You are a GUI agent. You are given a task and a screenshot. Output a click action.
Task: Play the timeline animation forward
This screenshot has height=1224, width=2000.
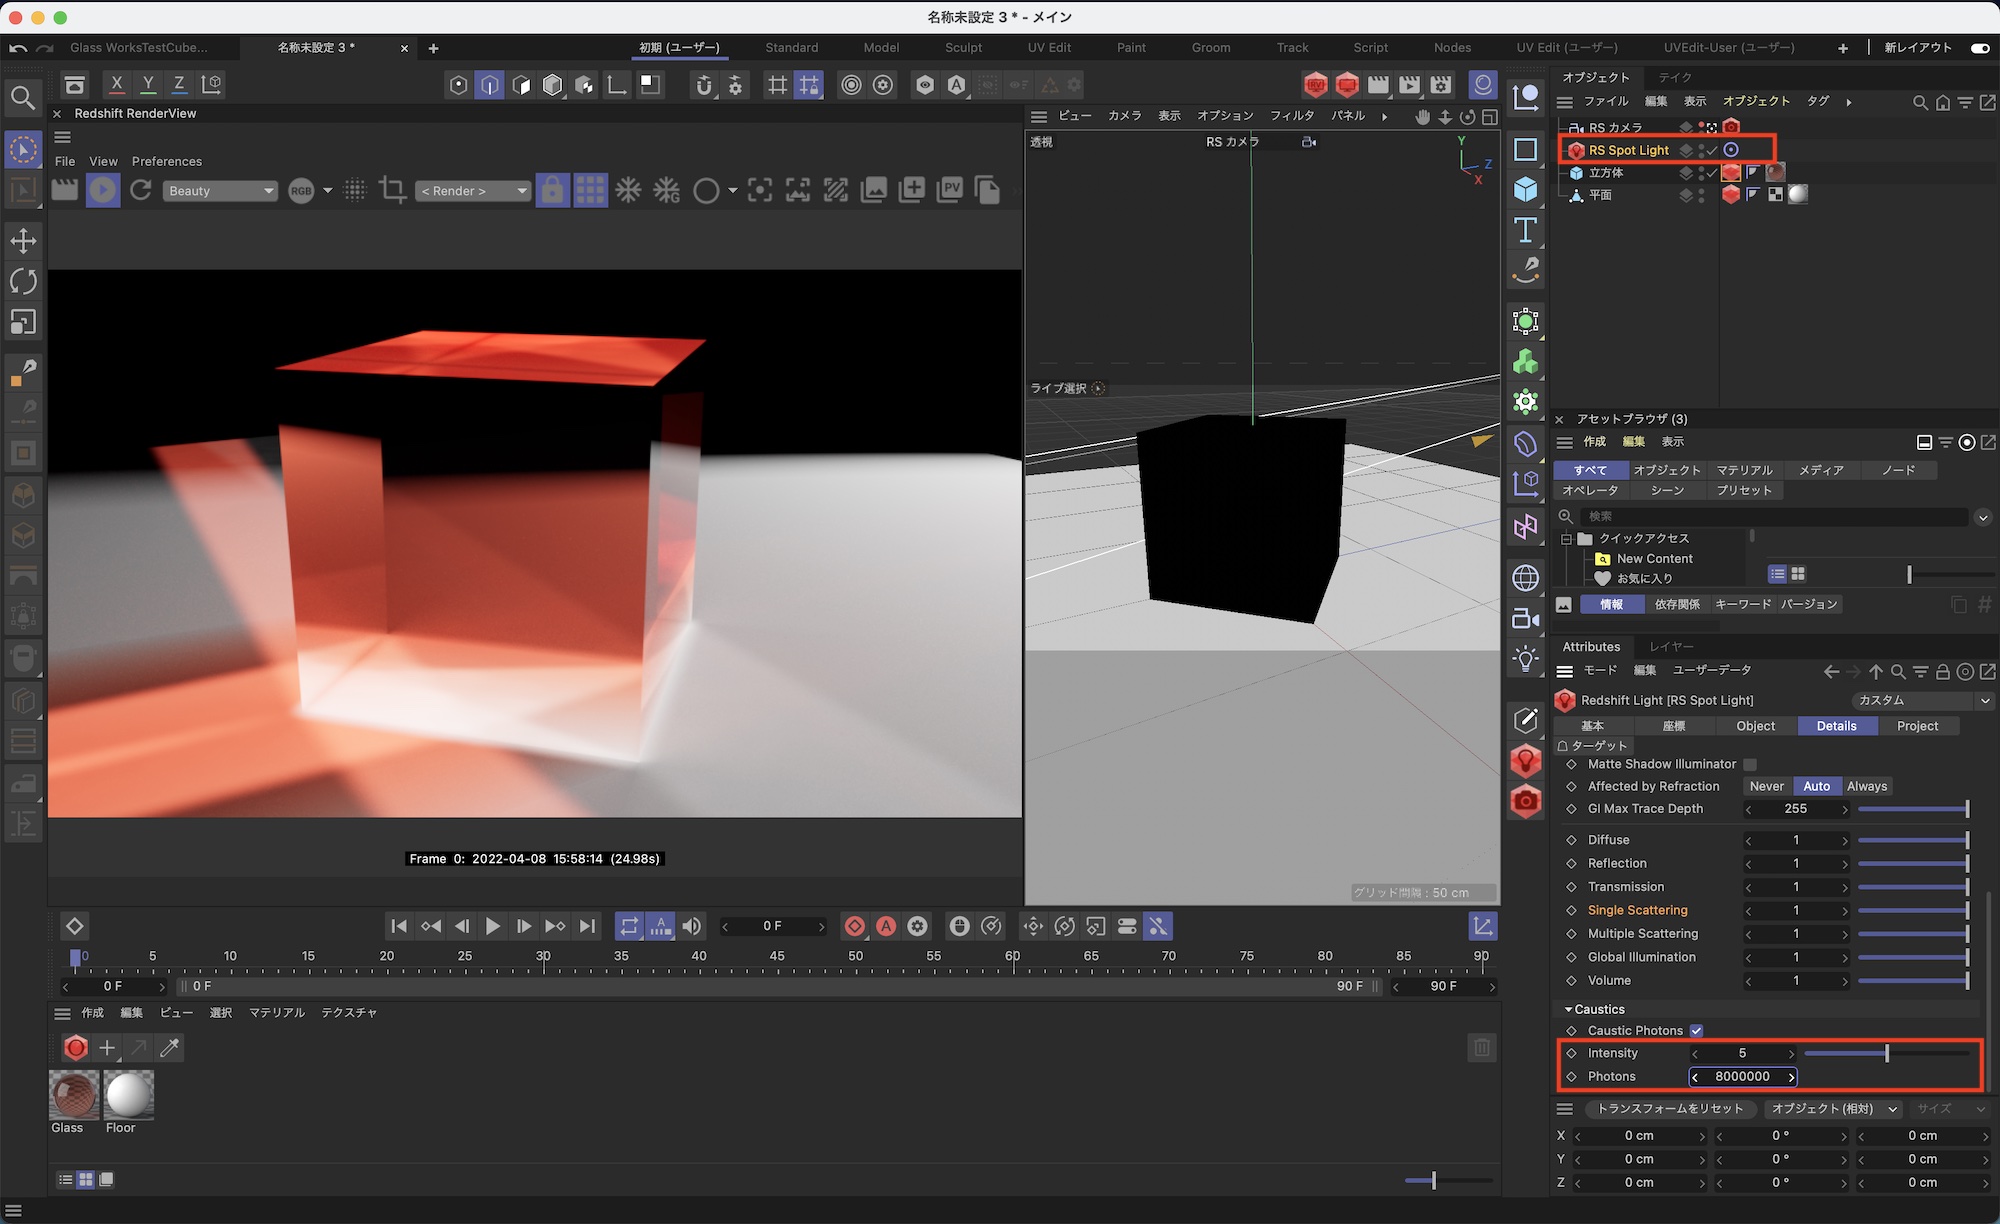point(492,926)
